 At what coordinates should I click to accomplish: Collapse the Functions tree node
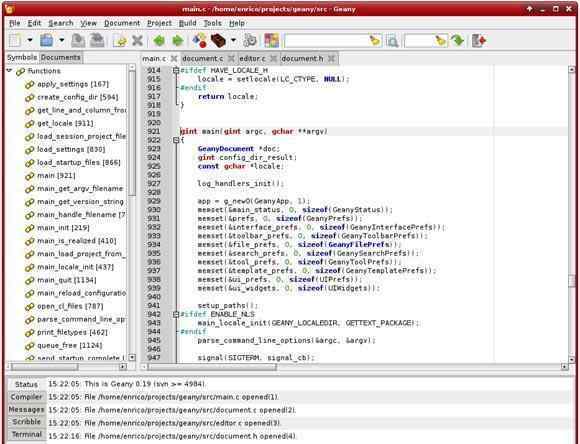(x=9, y=70)
